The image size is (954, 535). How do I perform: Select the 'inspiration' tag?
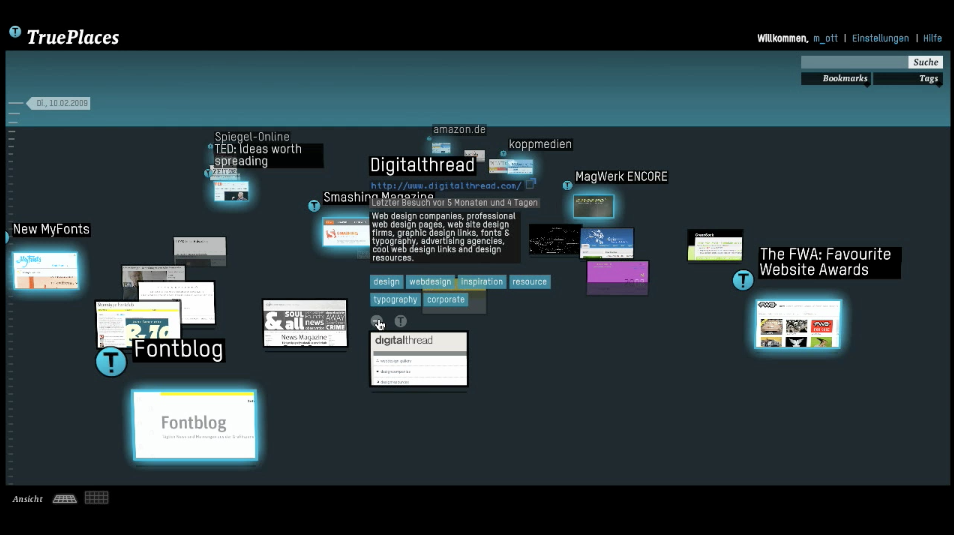(482, 282)
